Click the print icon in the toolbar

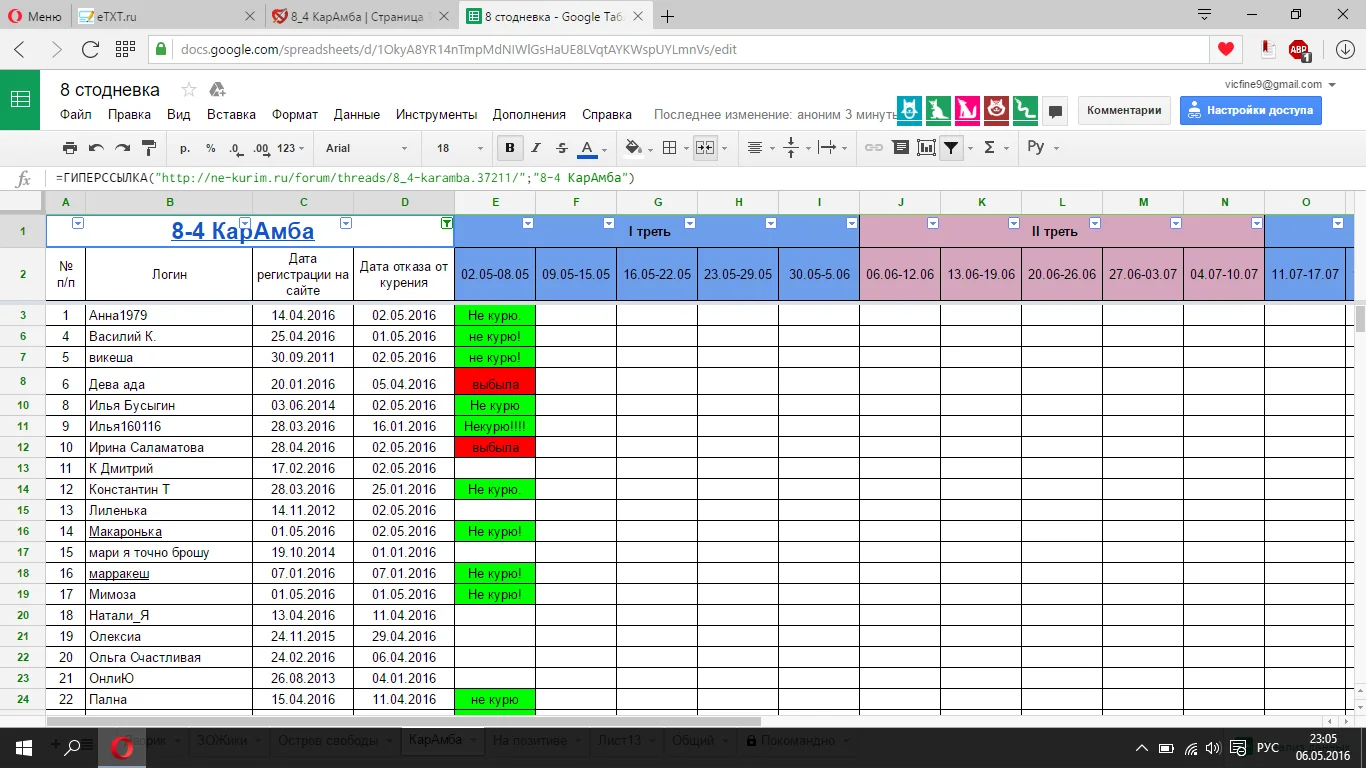point(70,148)
